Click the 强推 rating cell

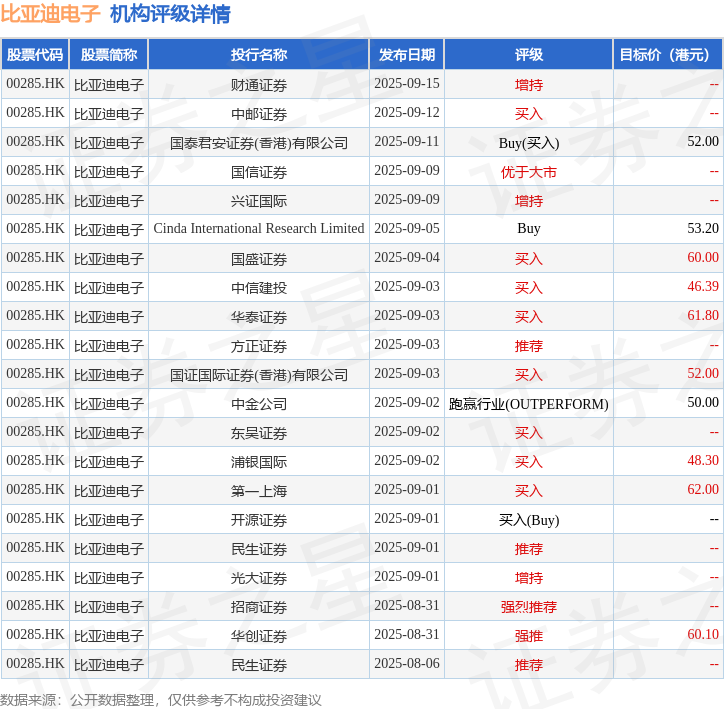529,636
